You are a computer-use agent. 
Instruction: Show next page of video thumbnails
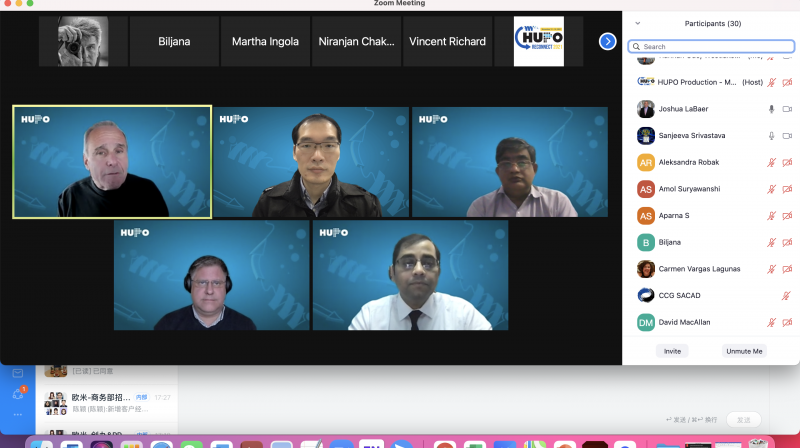pyautogui.click(x=607, y=41)
